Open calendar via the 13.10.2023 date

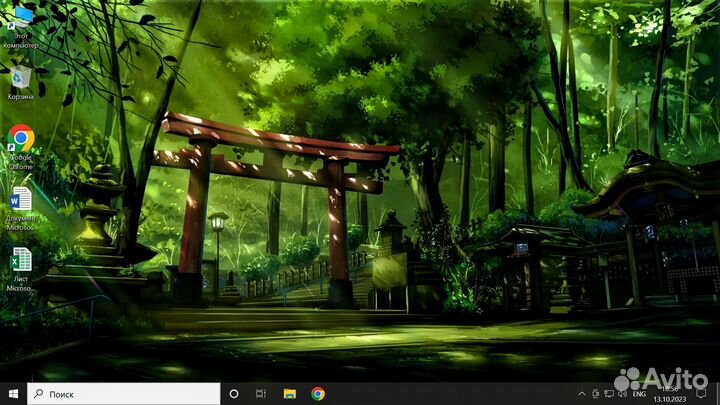pos(669,399)
